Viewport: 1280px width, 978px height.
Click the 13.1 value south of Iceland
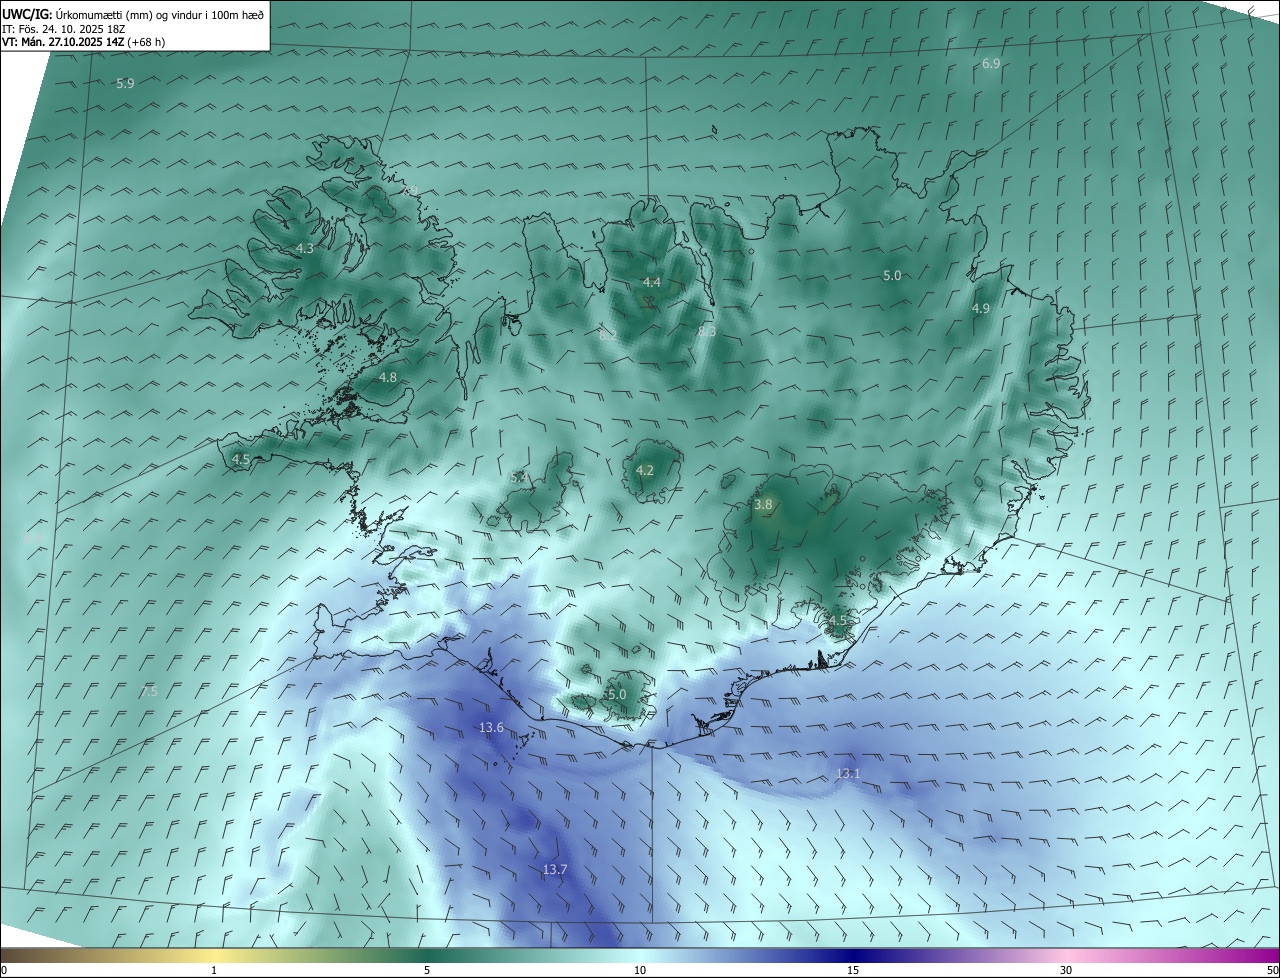(848, 774)
